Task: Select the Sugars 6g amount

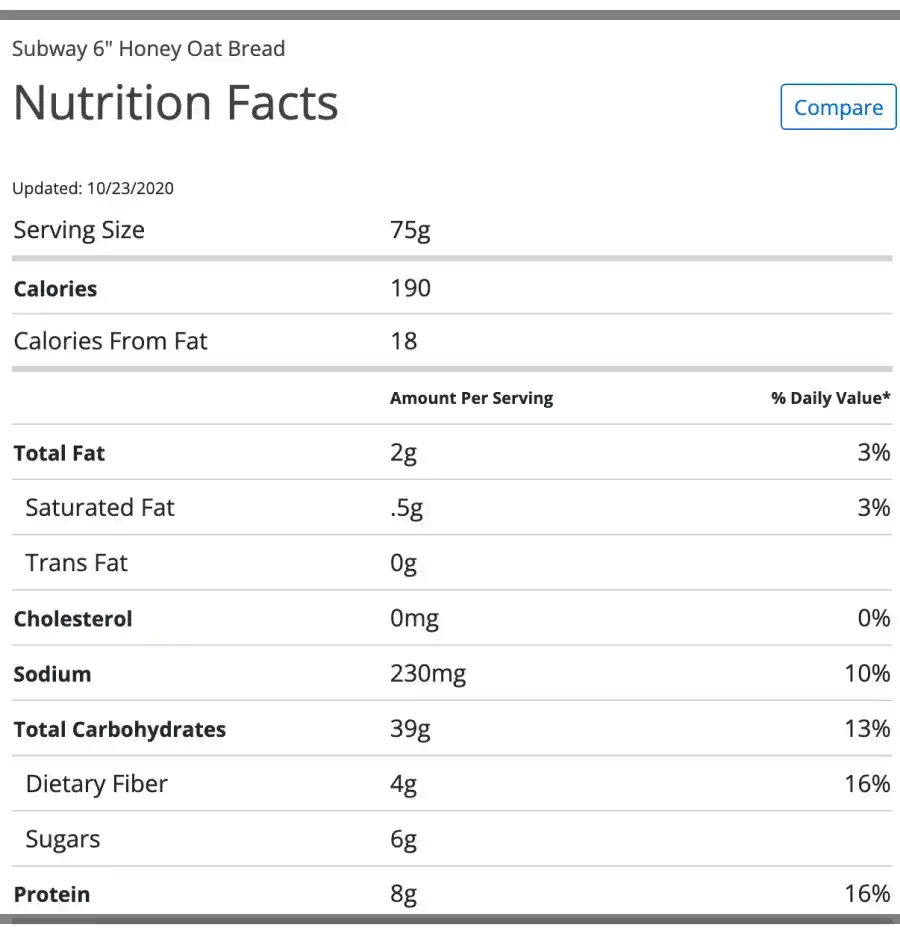Action: tap(403, 840)
